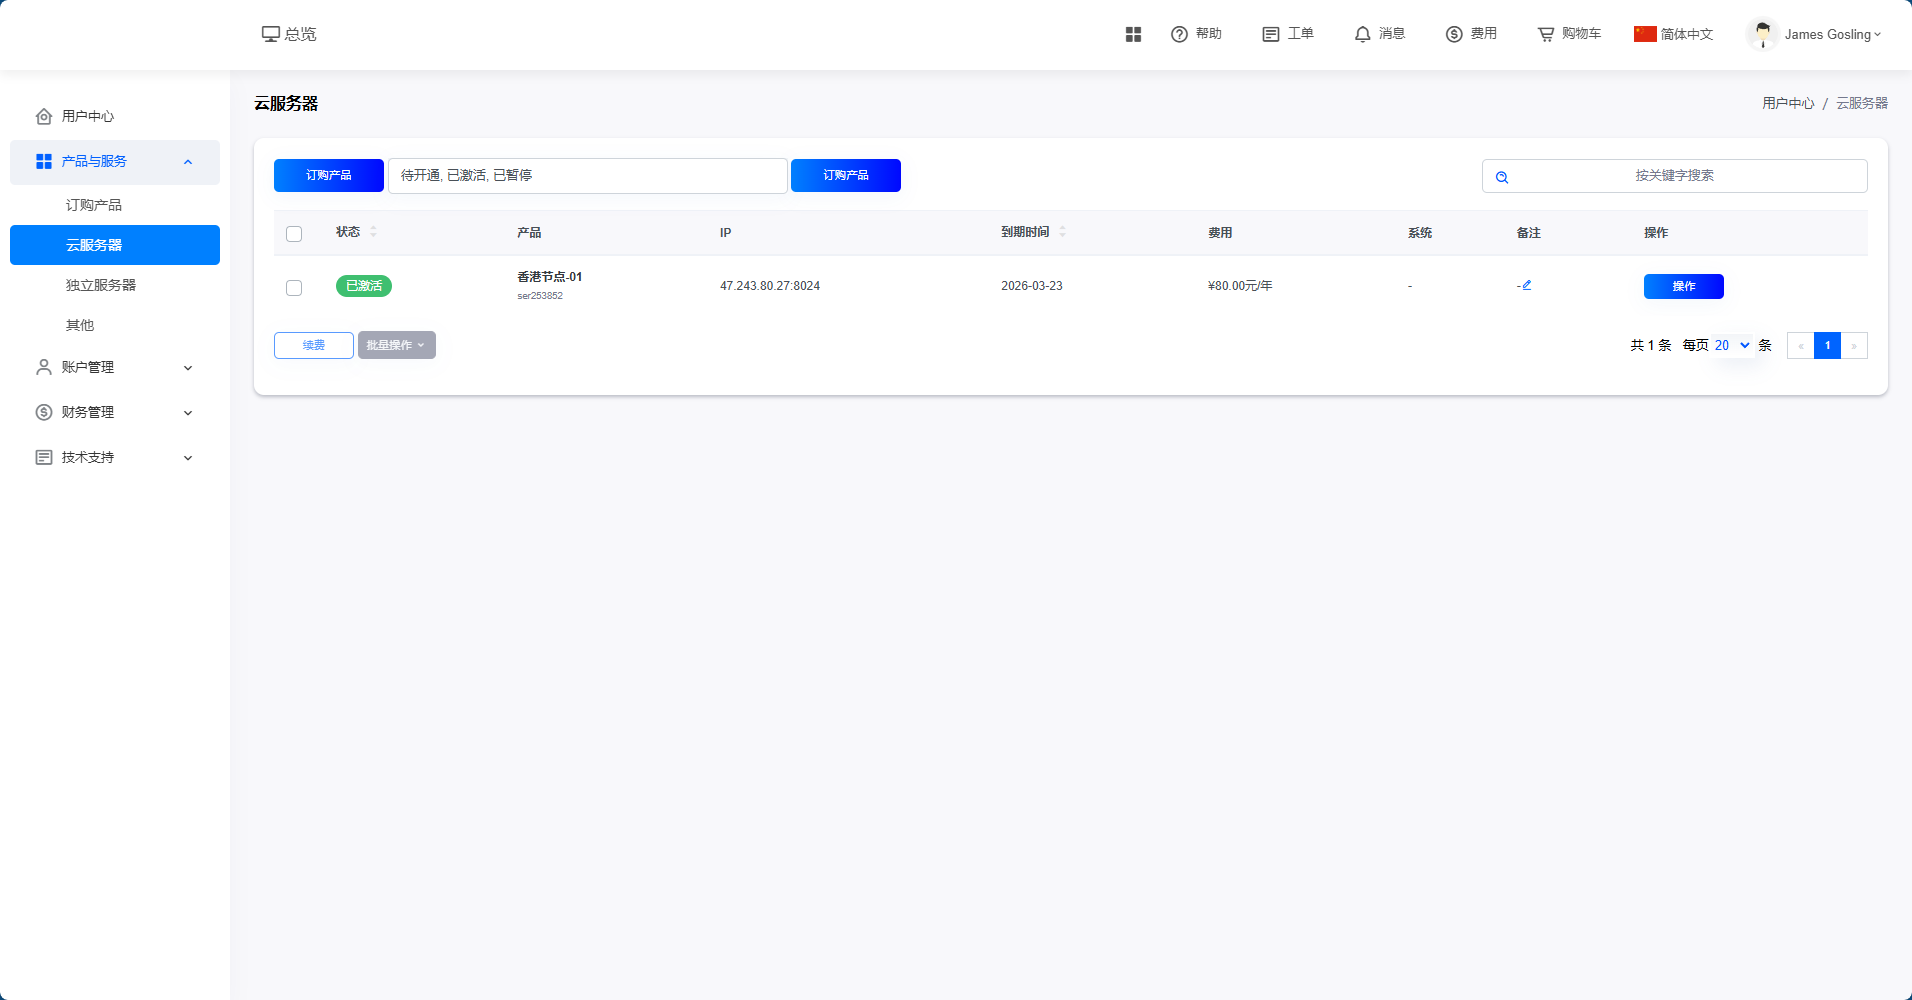Open the 消息 bell notification icon
This screenshot has height=1000, width=1912.
pos(1362,34)
